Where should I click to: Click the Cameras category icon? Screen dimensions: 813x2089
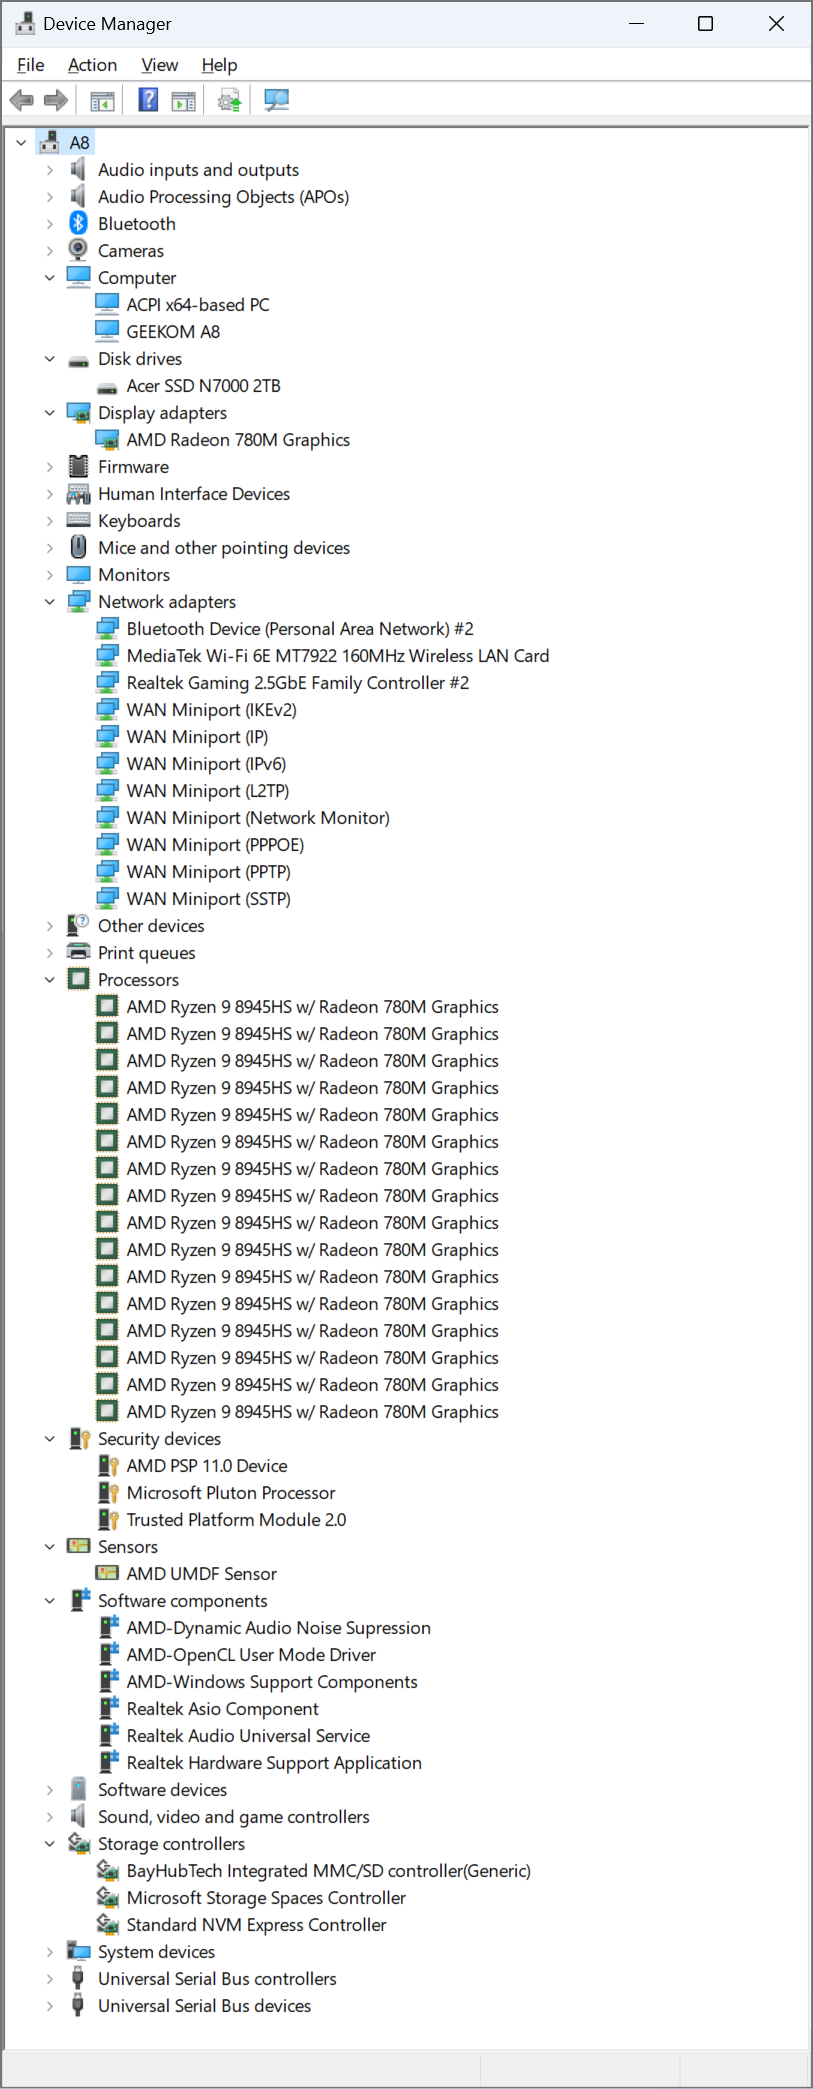(78, 250)
